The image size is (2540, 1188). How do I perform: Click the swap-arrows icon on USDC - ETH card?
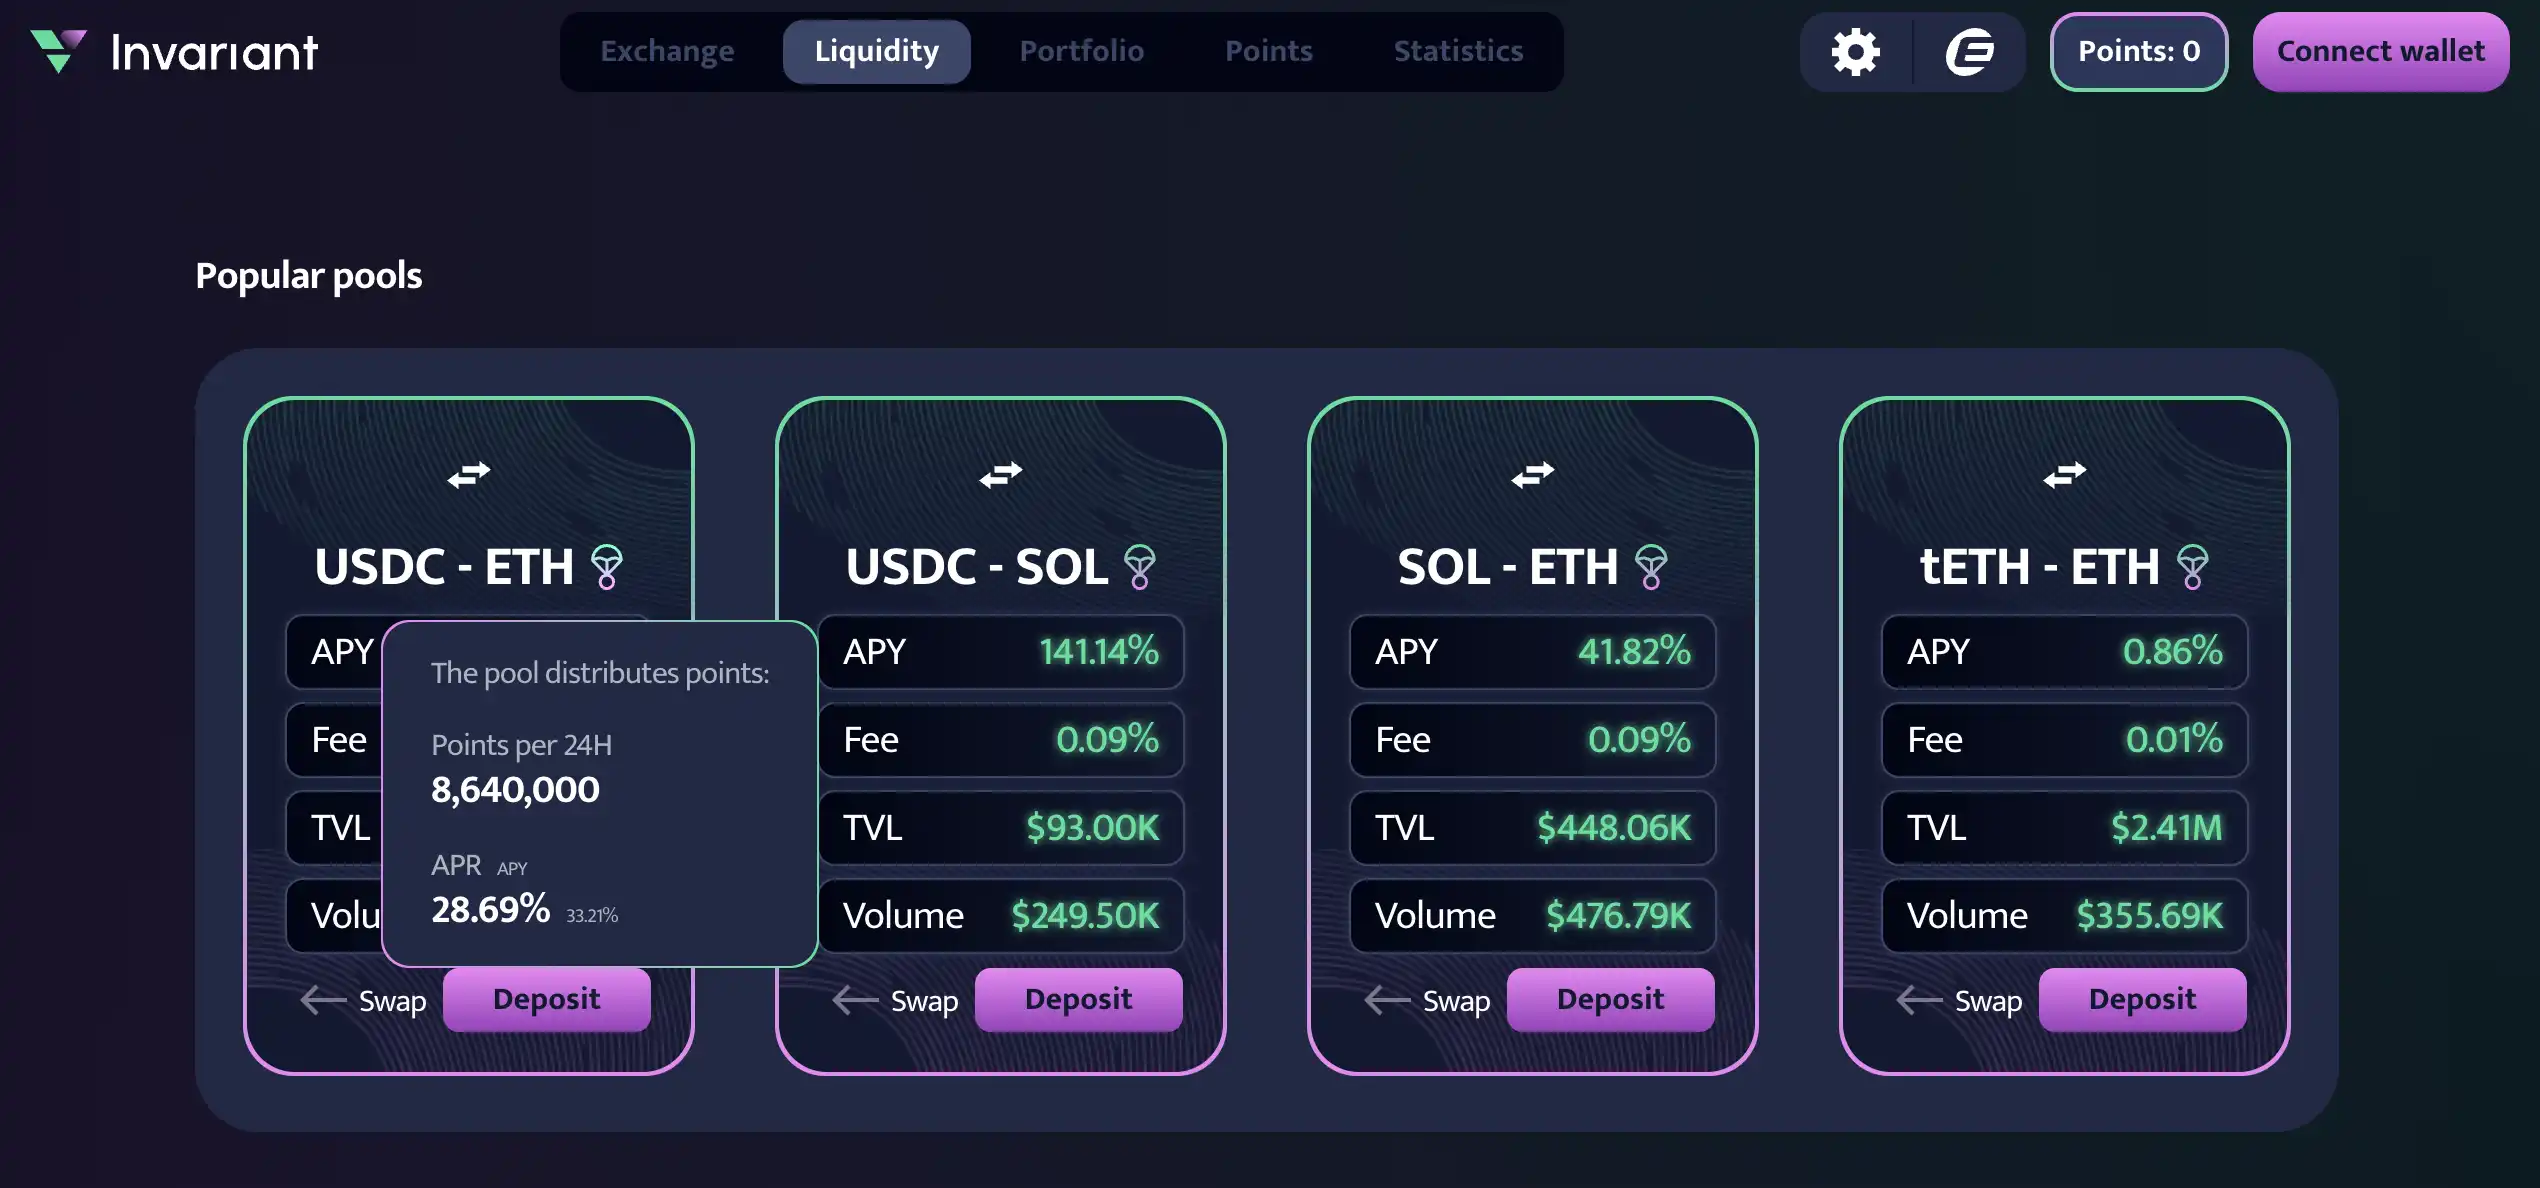coord(469,474)
